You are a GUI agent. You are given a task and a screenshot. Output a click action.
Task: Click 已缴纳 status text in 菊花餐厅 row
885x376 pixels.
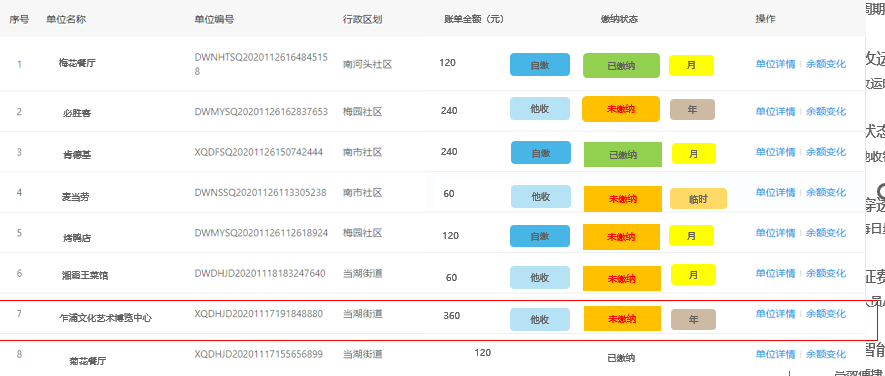click(x=621, y=358)
